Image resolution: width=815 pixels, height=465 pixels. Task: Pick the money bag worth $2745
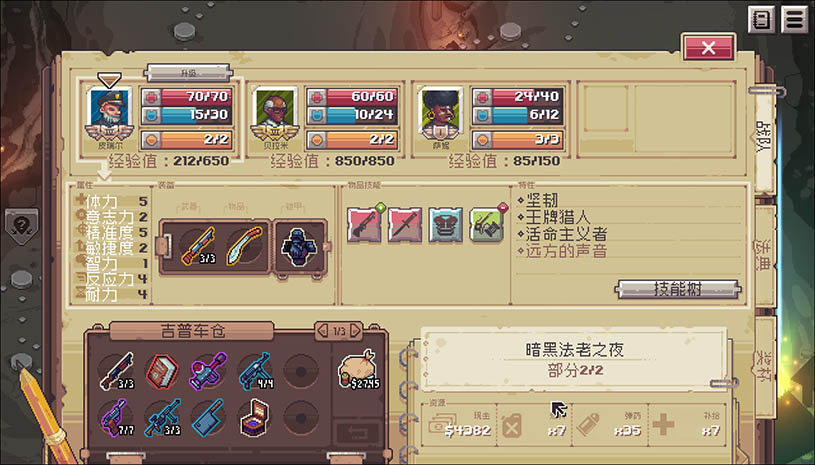click(x=358, y=369)
